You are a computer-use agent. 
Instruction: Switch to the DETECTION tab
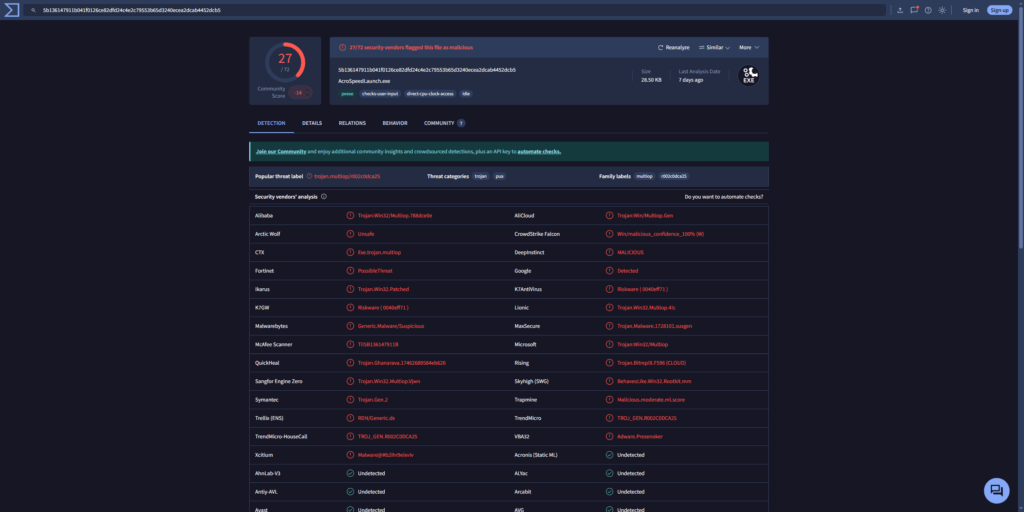pos(271,123)
